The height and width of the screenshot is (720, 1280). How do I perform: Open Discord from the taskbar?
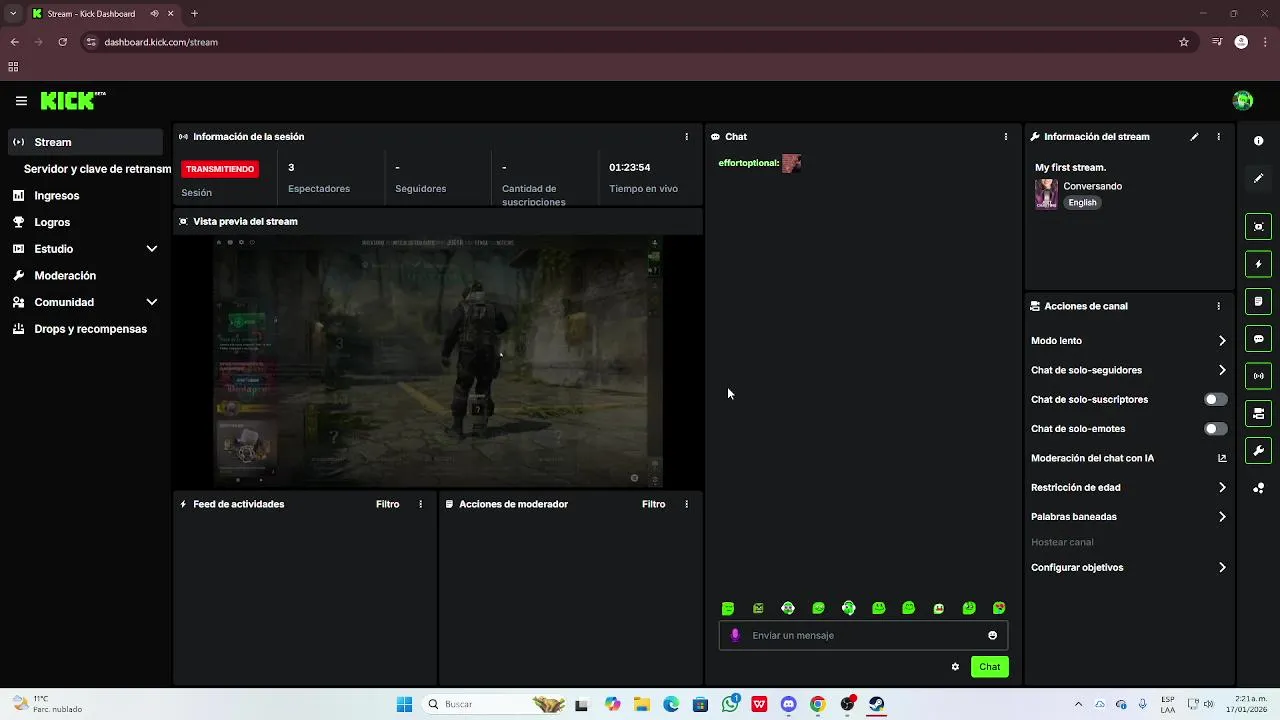789,704
